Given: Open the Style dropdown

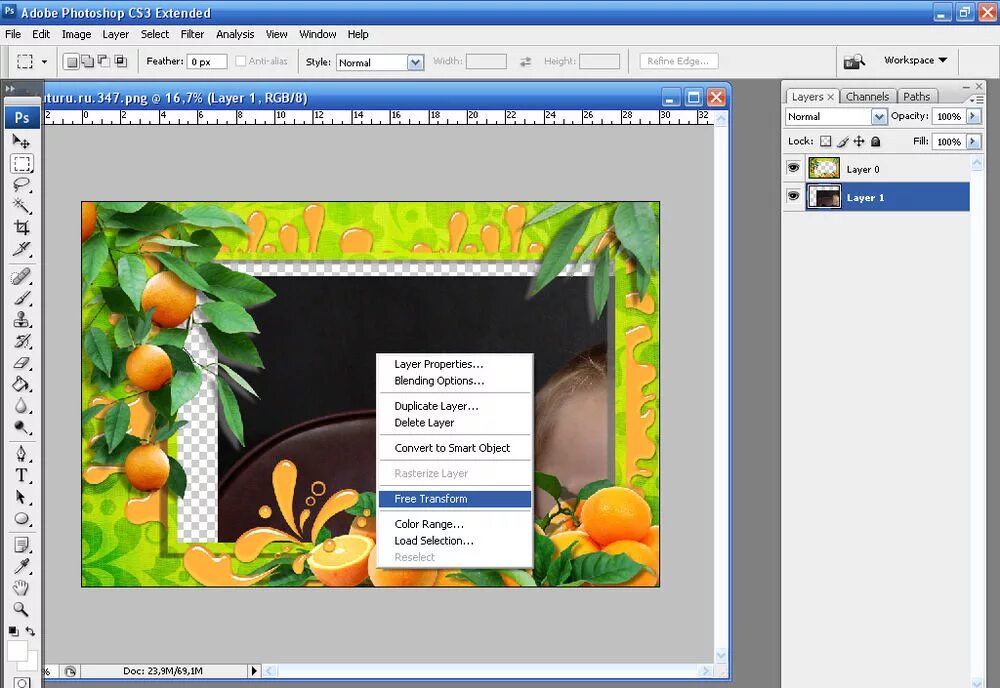Looking at the screenshot, I should pyautogui.click(x=415, y=62).
